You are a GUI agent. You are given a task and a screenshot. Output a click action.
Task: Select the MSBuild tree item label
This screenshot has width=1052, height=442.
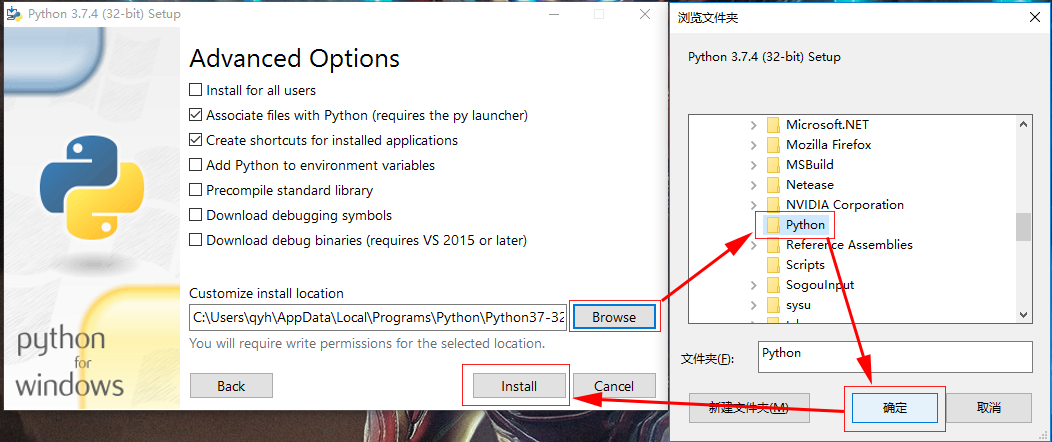click(x=810, y=165)
